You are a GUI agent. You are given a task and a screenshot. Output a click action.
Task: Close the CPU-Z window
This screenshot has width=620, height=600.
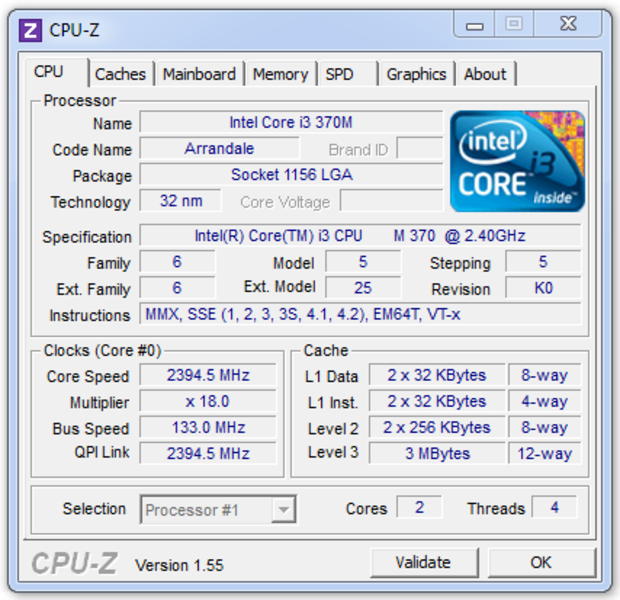tap(567, 24)
